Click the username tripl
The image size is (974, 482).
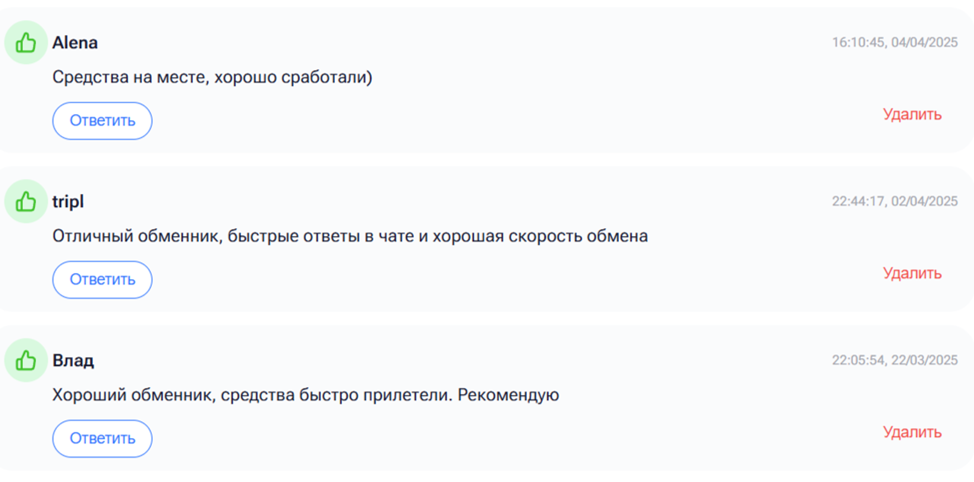coord(68,202)
